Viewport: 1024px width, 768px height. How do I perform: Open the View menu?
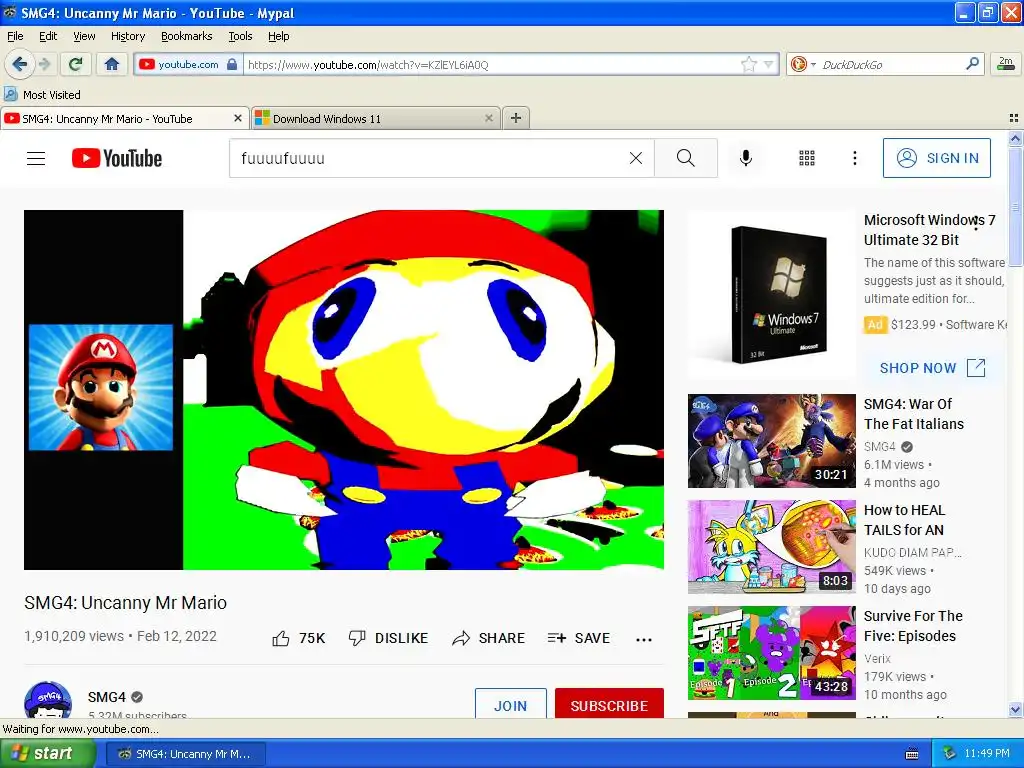84,36
